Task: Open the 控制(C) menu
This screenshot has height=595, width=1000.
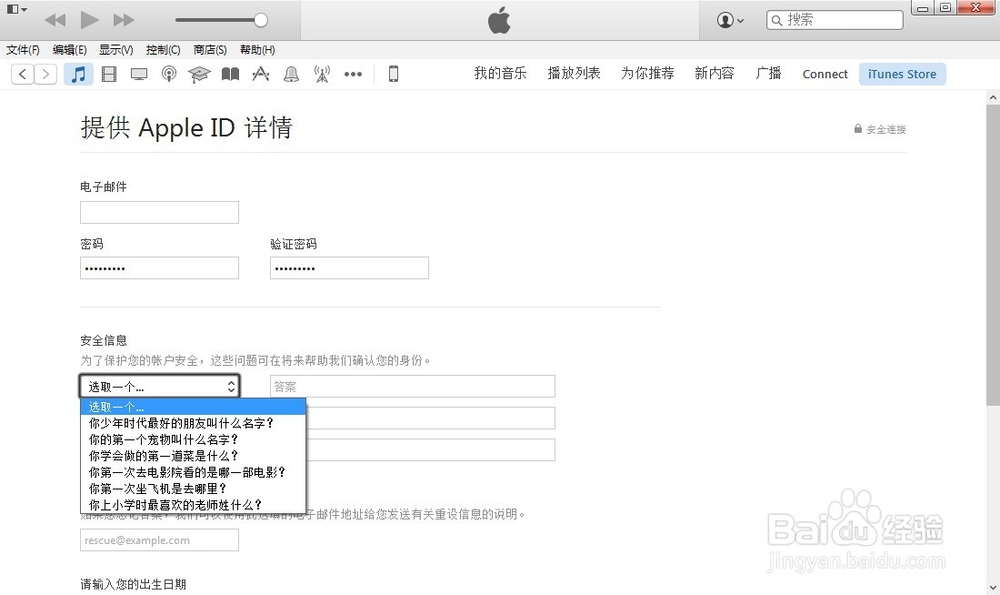Action: (163, 50)
